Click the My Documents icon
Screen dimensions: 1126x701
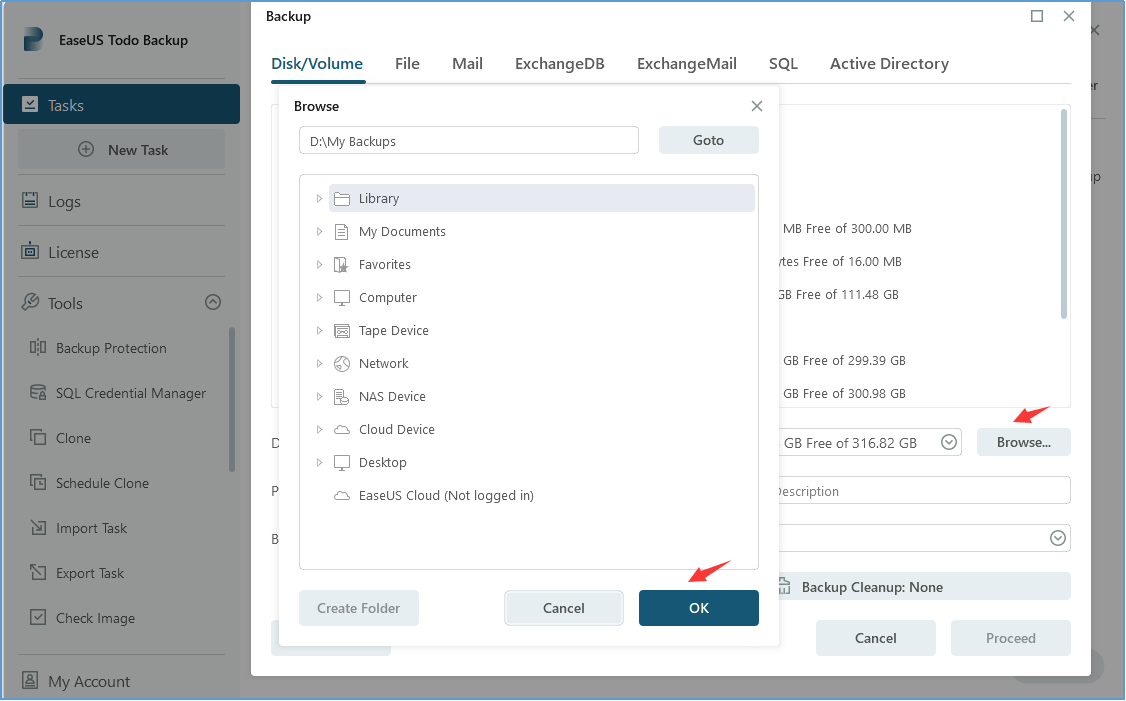coord(343,232)
